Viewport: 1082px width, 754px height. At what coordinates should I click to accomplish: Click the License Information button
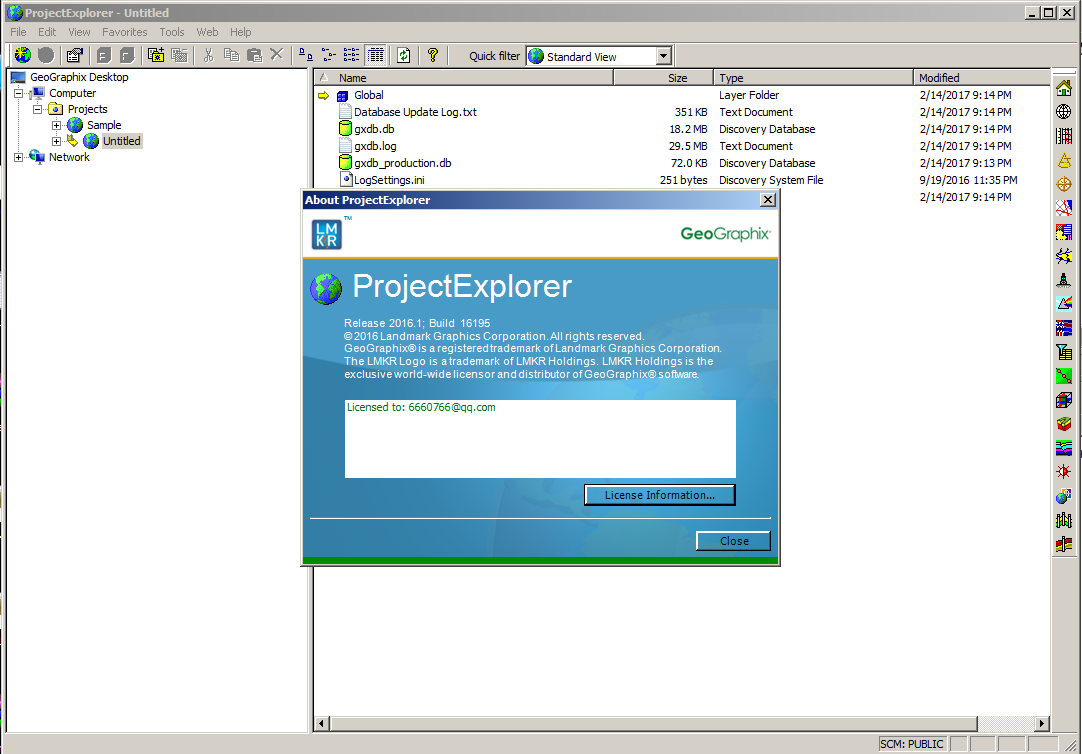[660, 495]
